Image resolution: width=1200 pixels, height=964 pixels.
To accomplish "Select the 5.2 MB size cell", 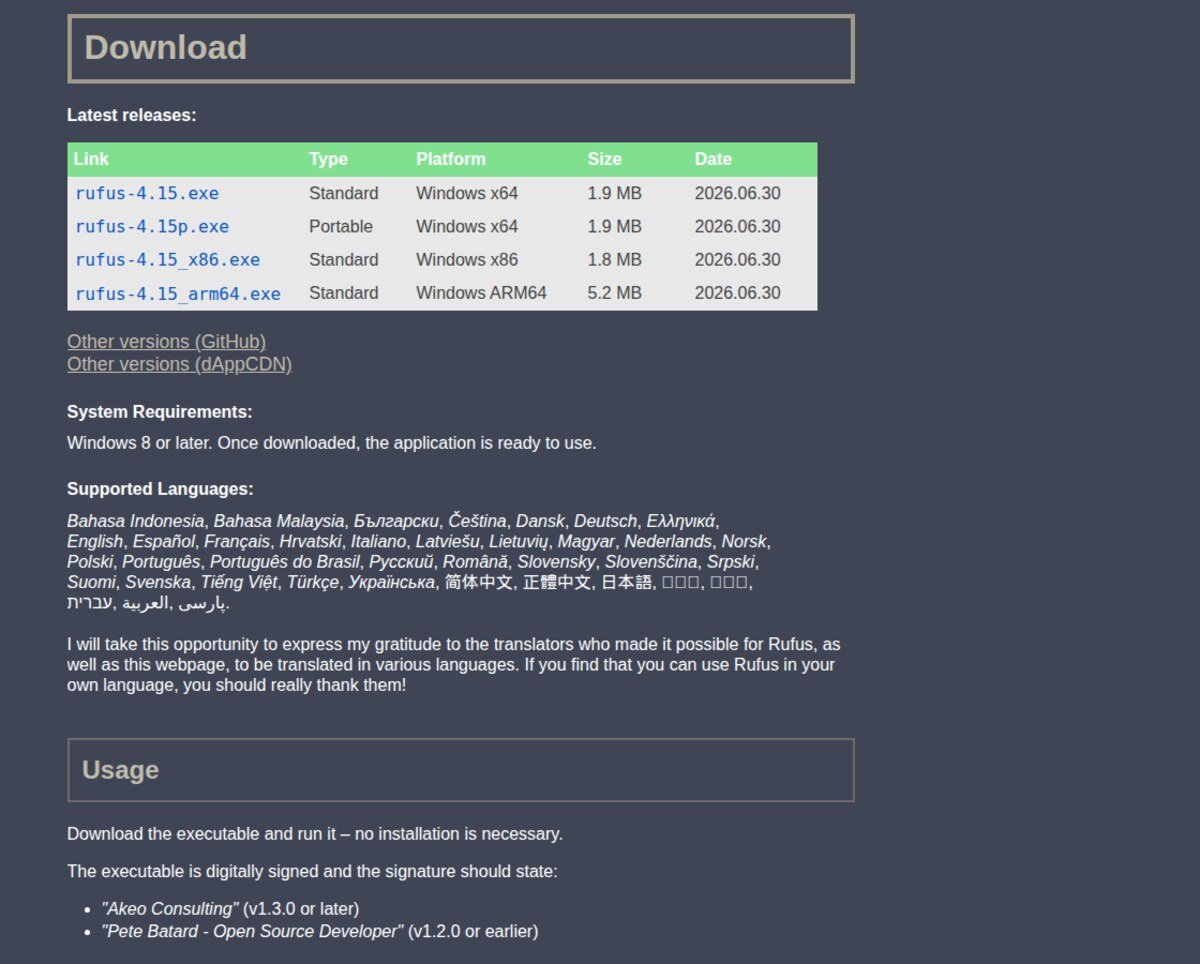I will 614,293.
